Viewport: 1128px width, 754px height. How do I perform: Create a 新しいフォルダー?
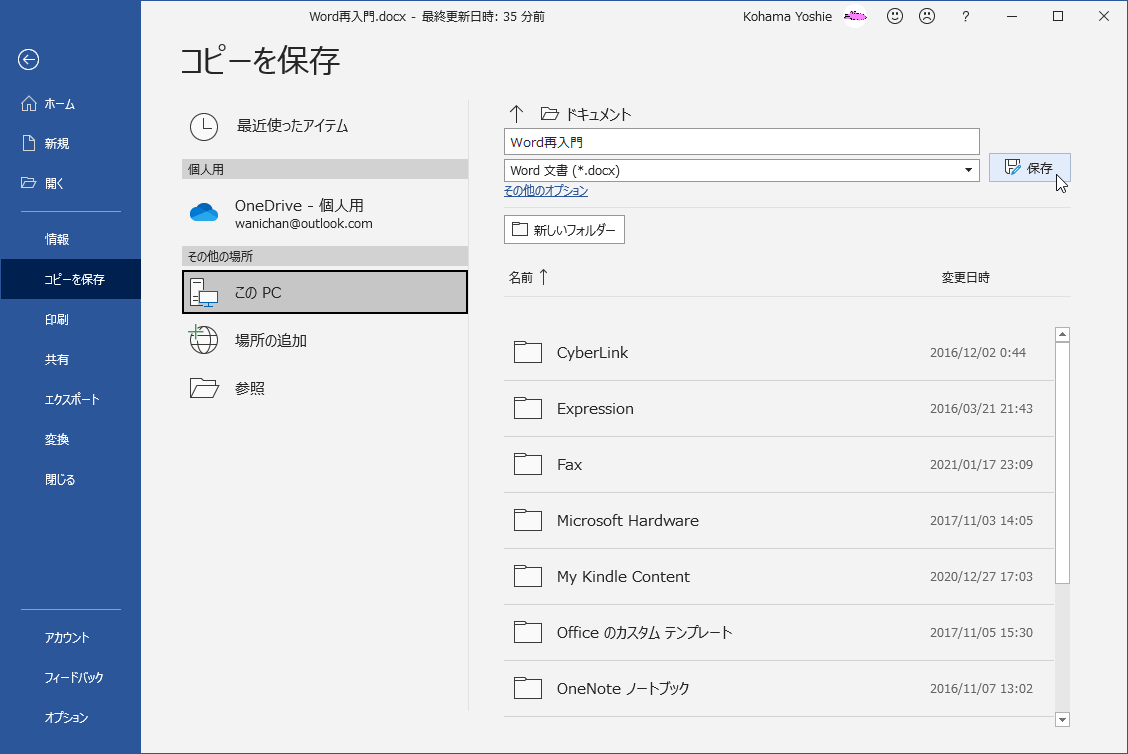(564, 230)
